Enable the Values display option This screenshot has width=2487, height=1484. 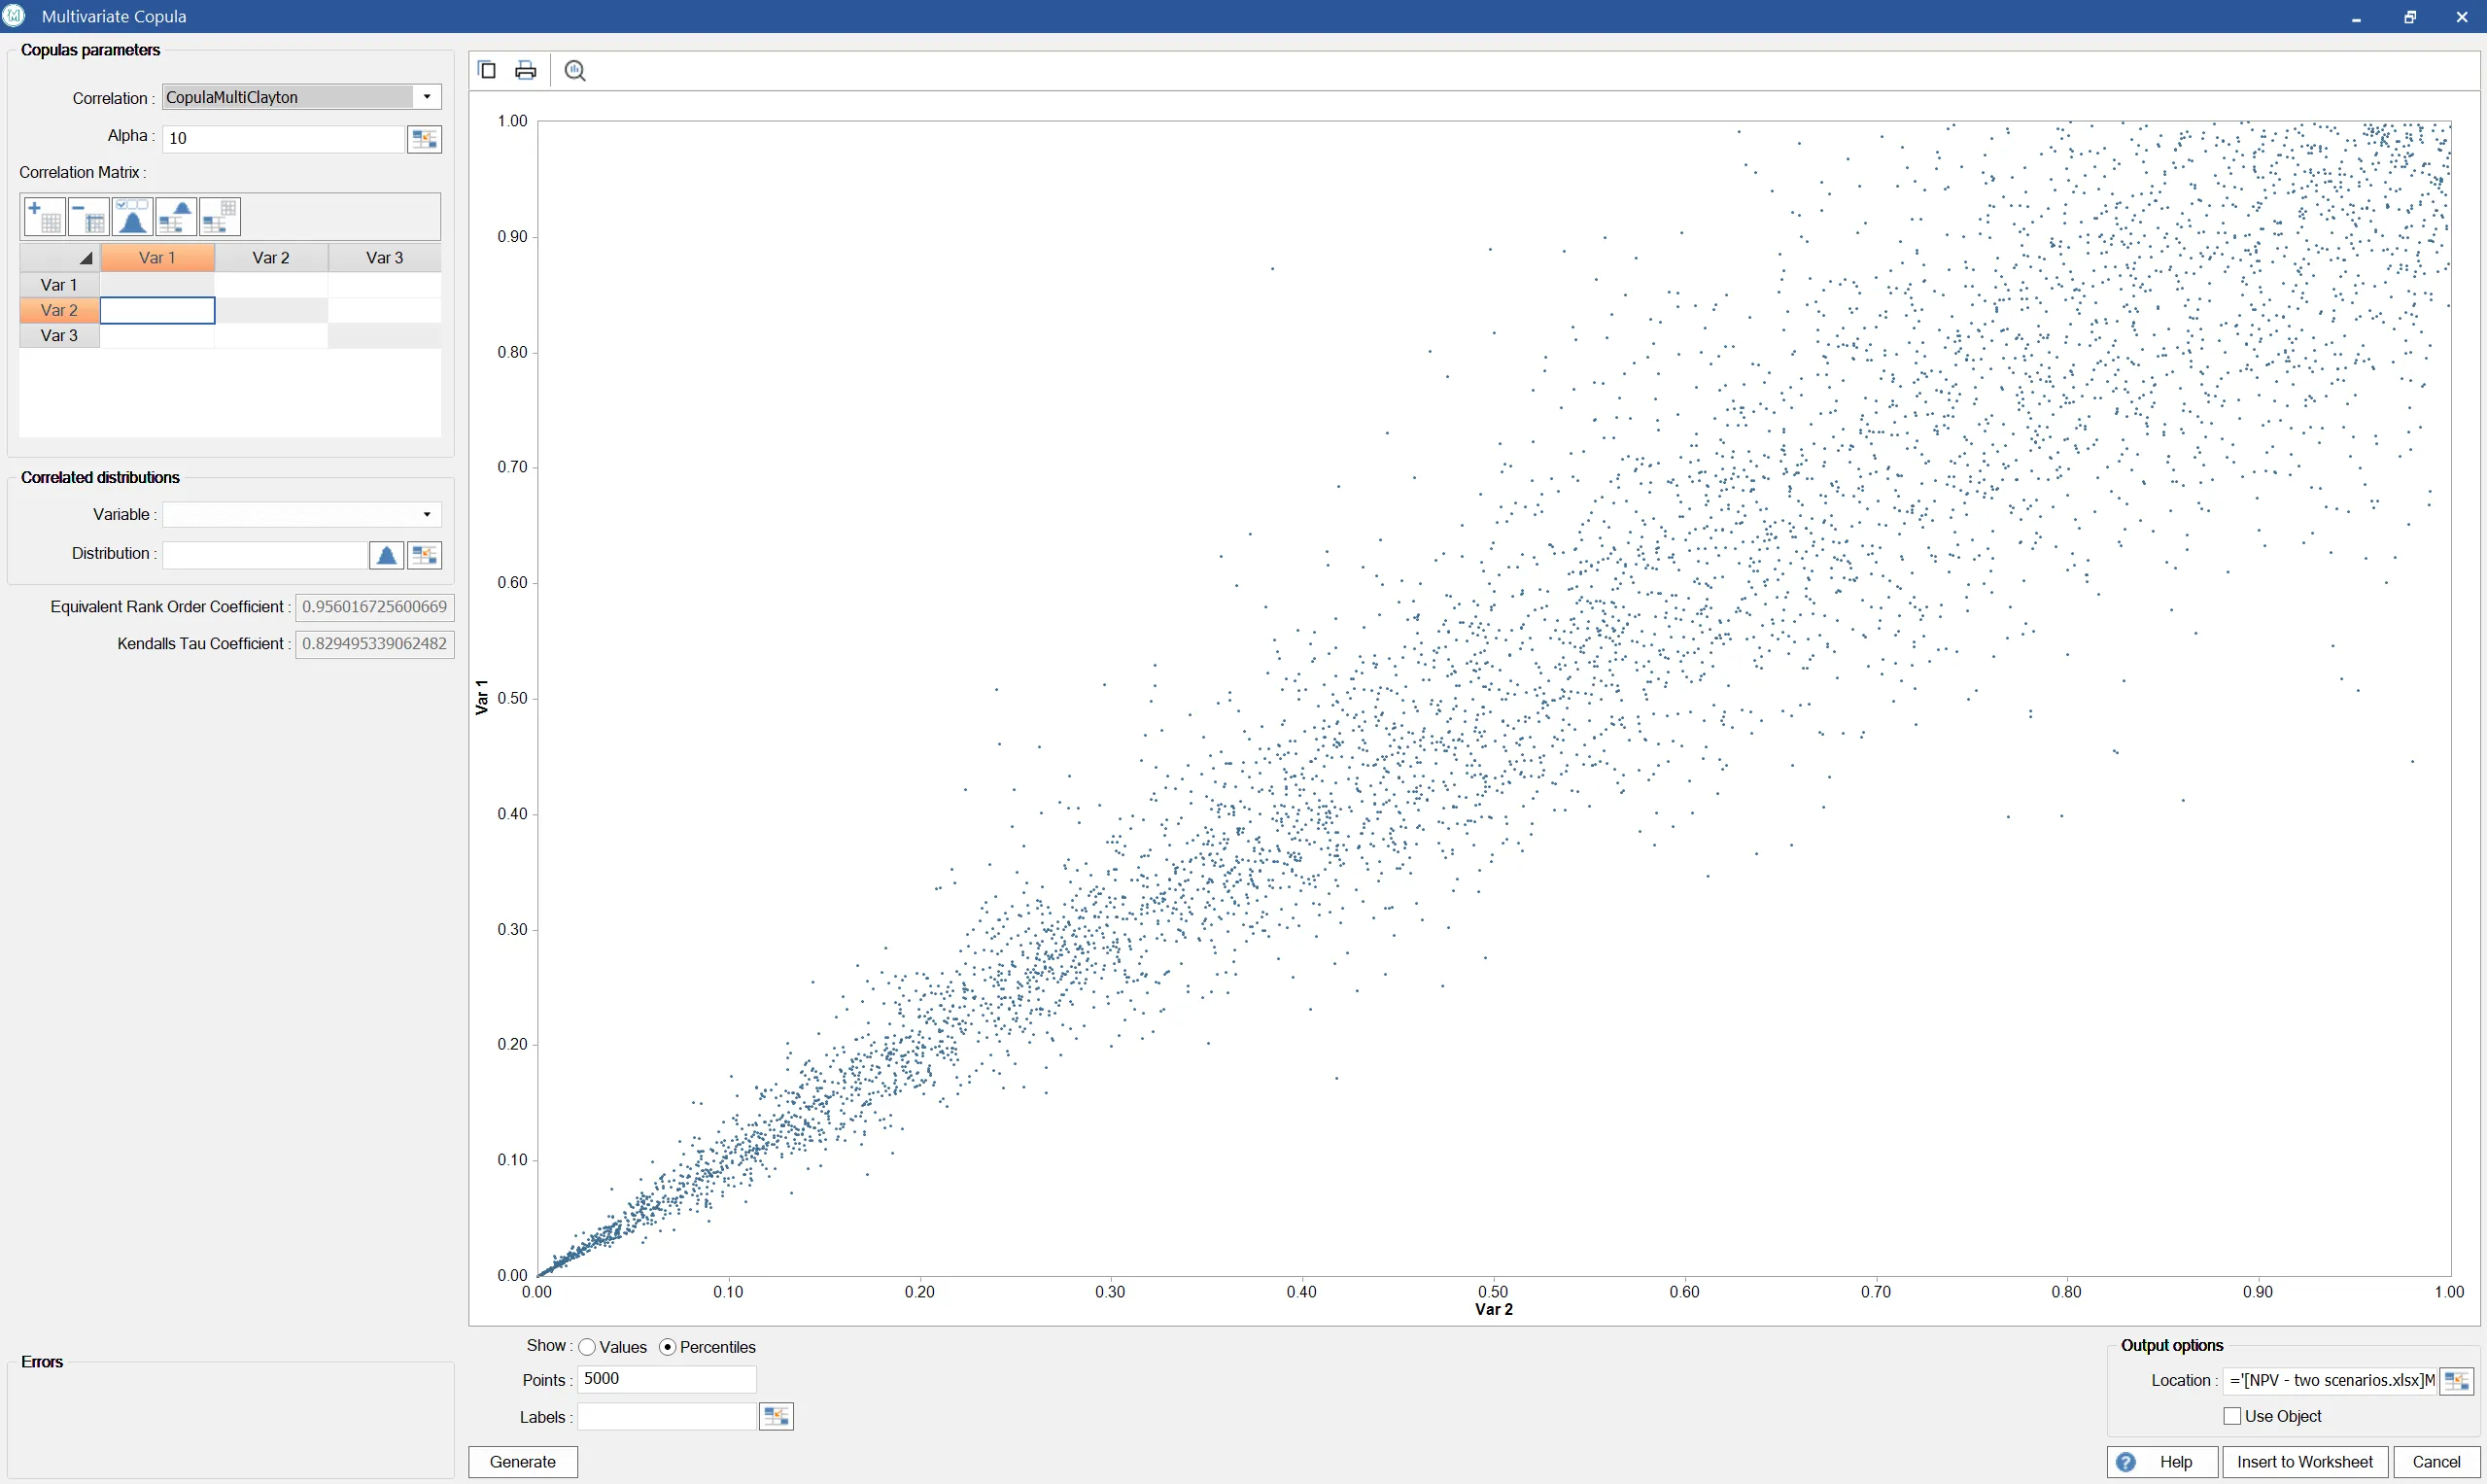click(x=588, y=1346)
